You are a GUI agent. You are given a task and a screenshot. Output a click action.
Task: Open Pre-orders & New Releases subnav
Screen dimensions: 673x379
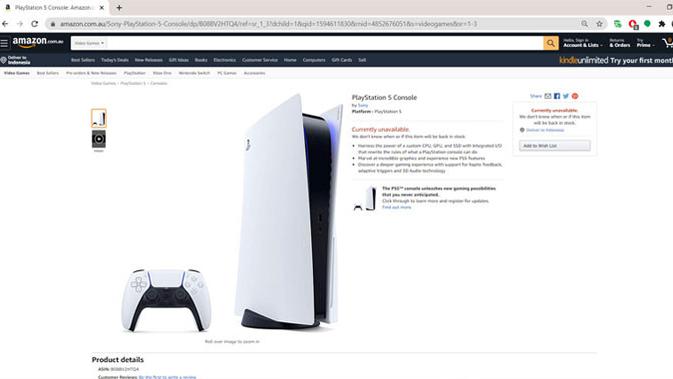(x=91, y=73)
